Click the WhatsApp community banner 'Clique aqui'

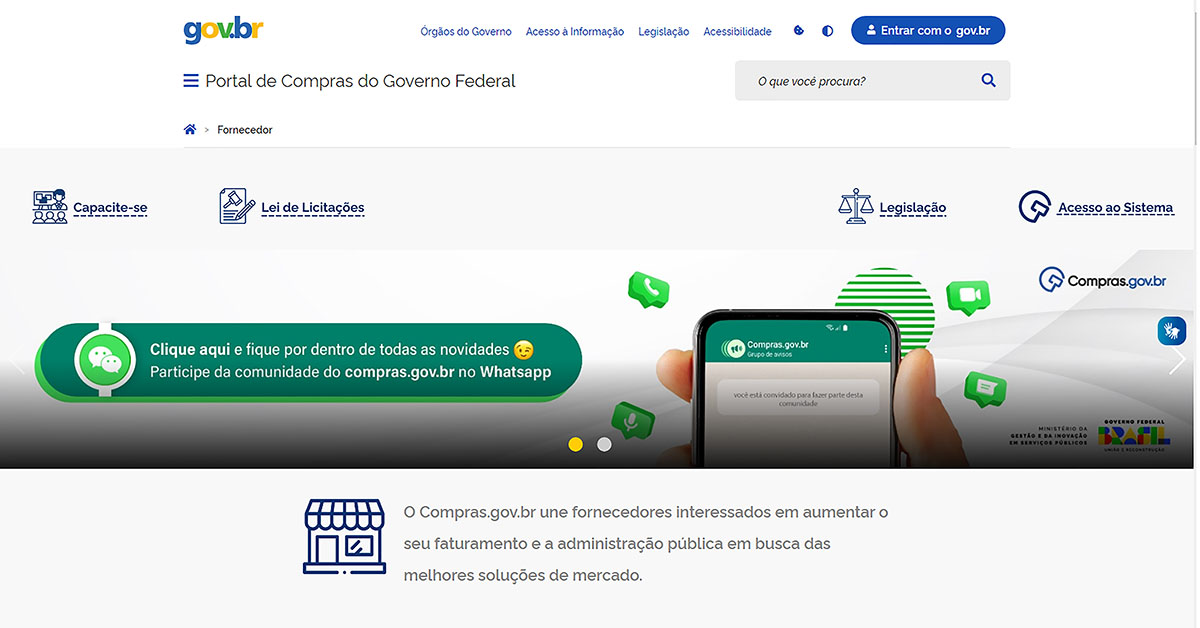click(x=308, y=361)
